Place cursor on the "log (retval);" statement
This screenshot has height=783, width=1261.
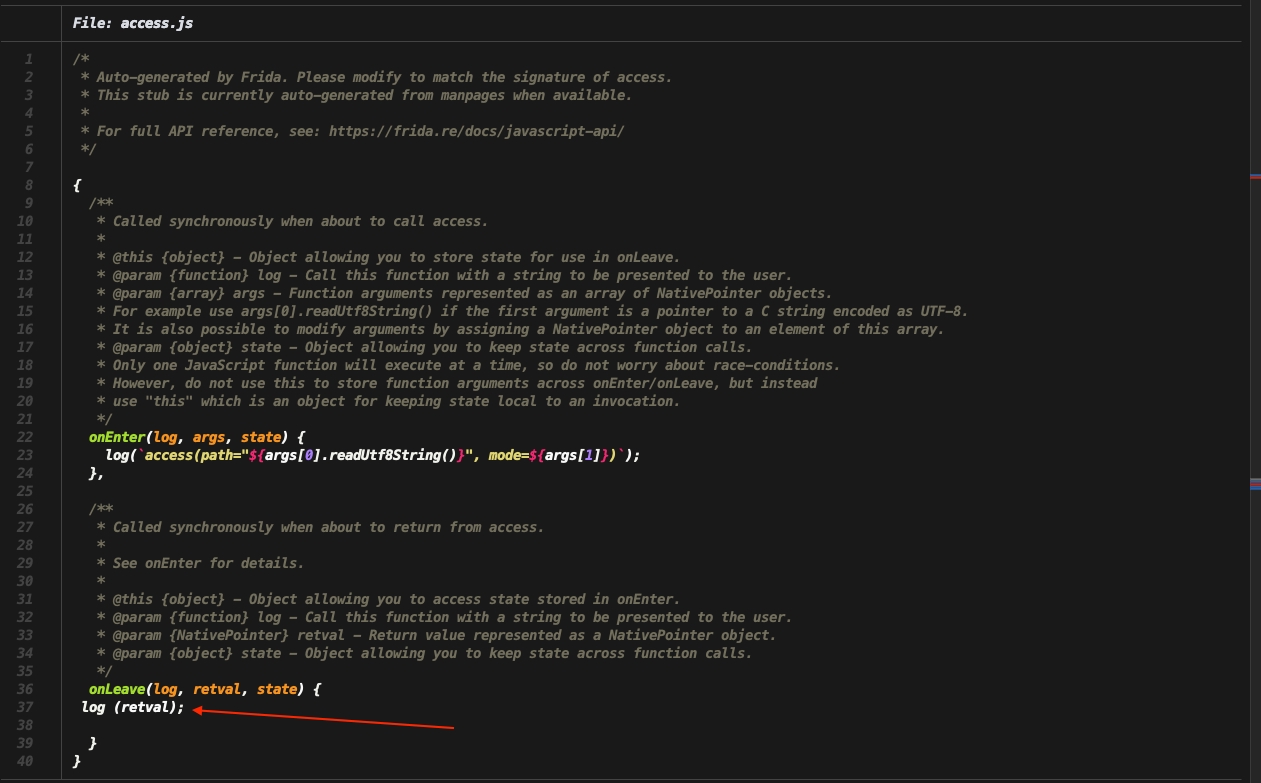click(x=133, y=707)
